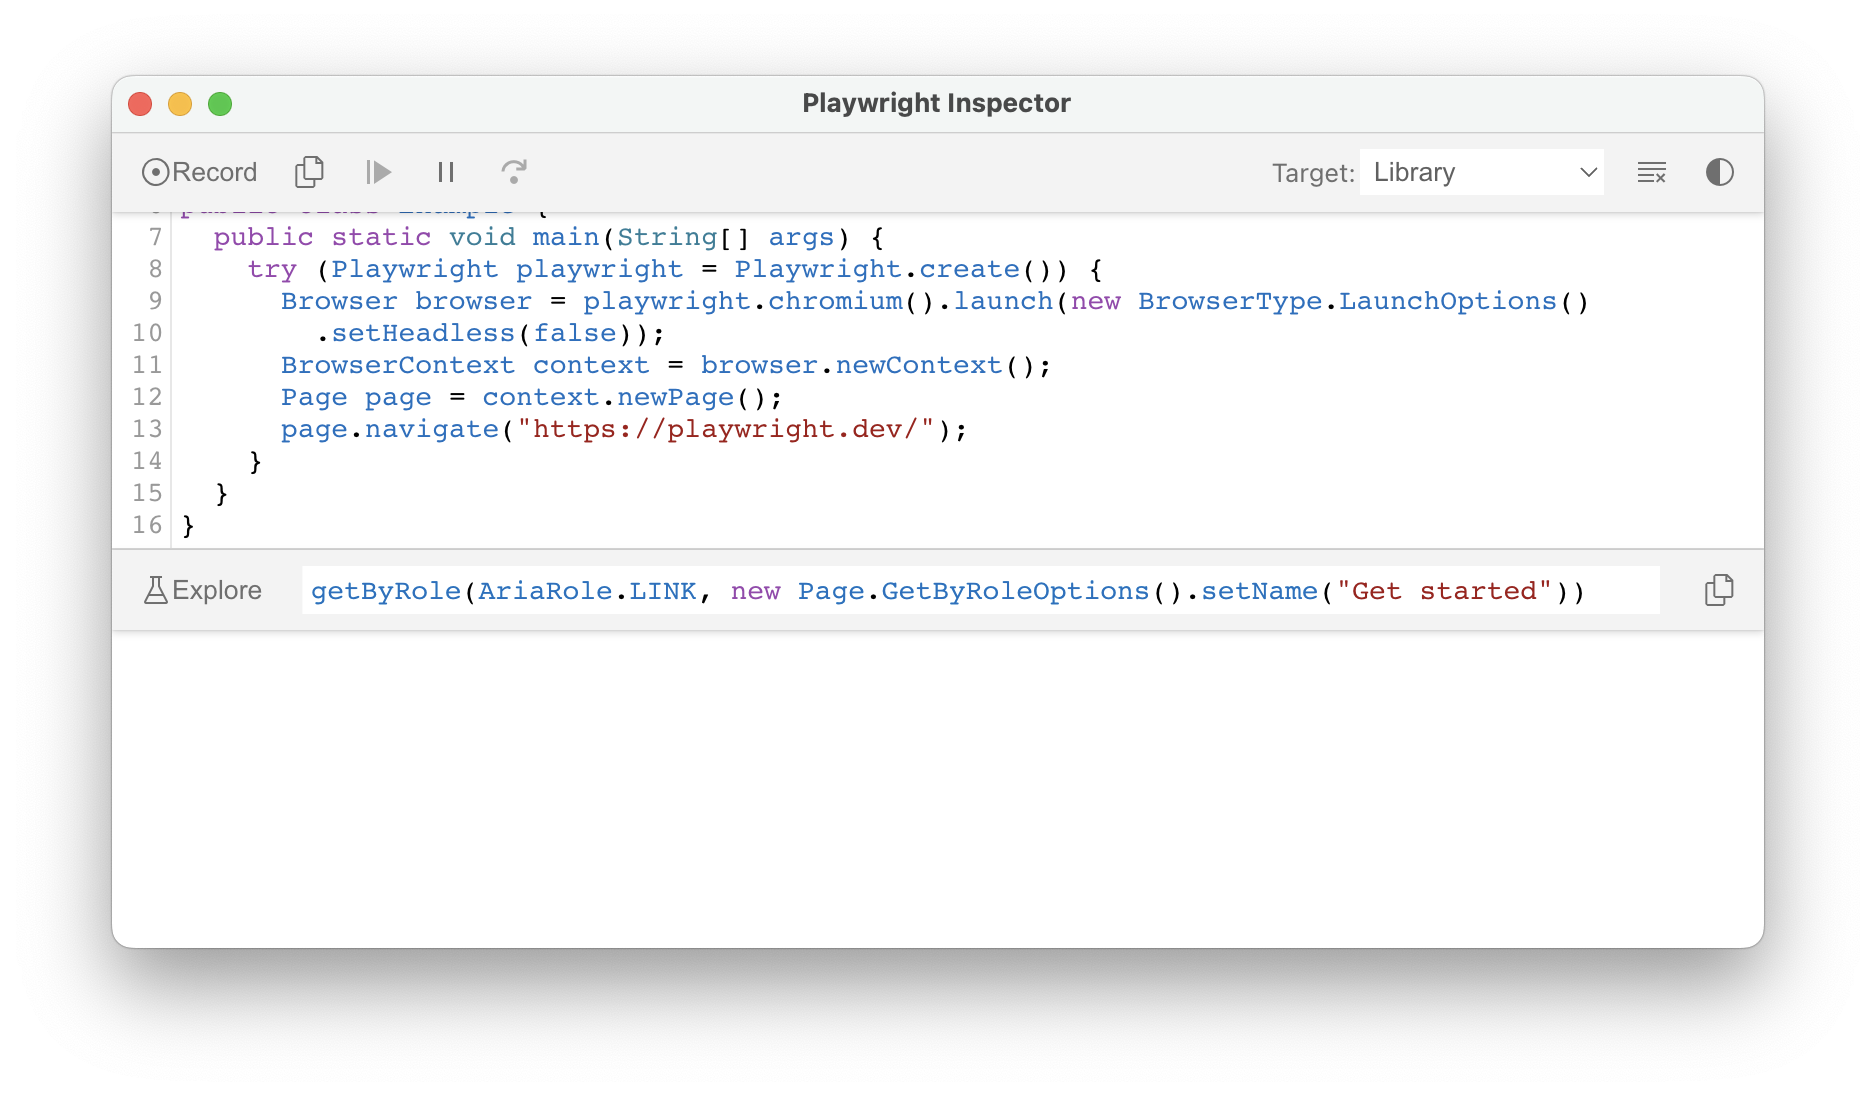Click line 8 try Playwright.create code
This screenshot has width=1876, height=1096.
tap(675, 269)
